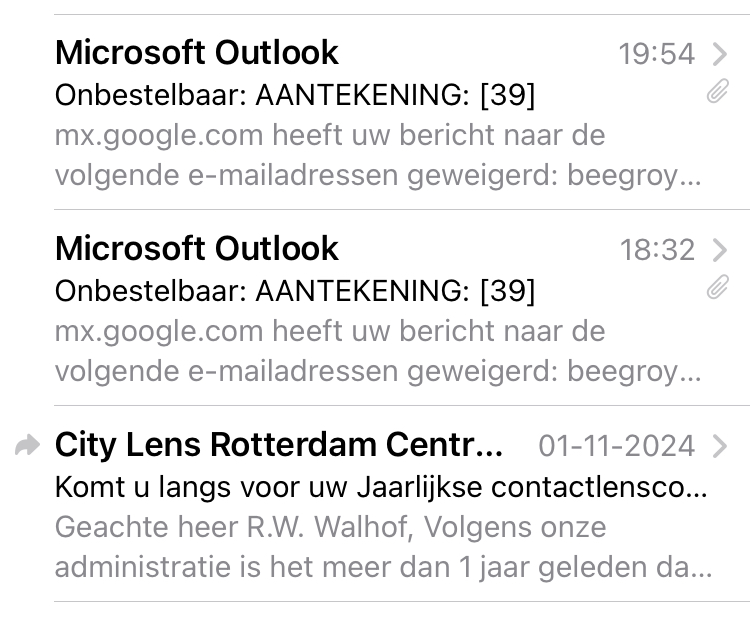Click 'mx.google.com heeft uw bericht' preview in 18:32 email
750x638 pixels.
click(x=330, y=331)
